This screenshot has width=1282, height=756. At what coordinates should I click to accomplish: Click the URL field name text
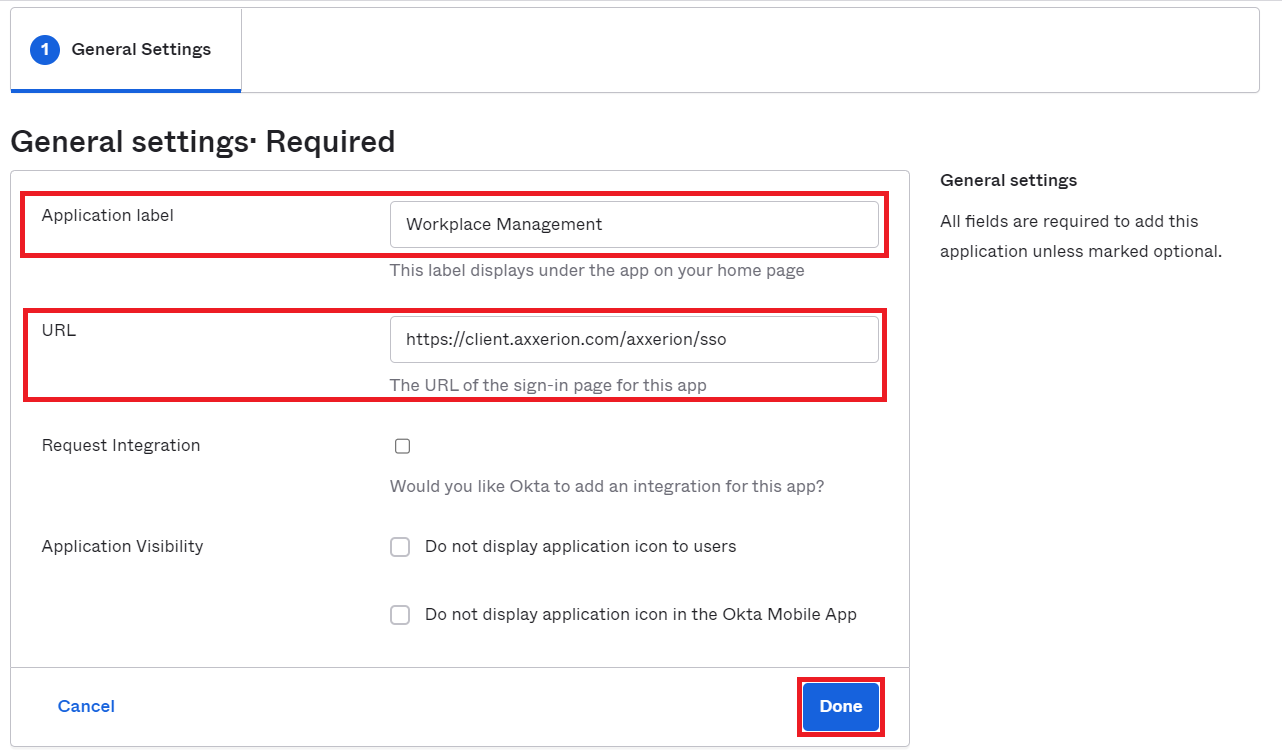59,331
